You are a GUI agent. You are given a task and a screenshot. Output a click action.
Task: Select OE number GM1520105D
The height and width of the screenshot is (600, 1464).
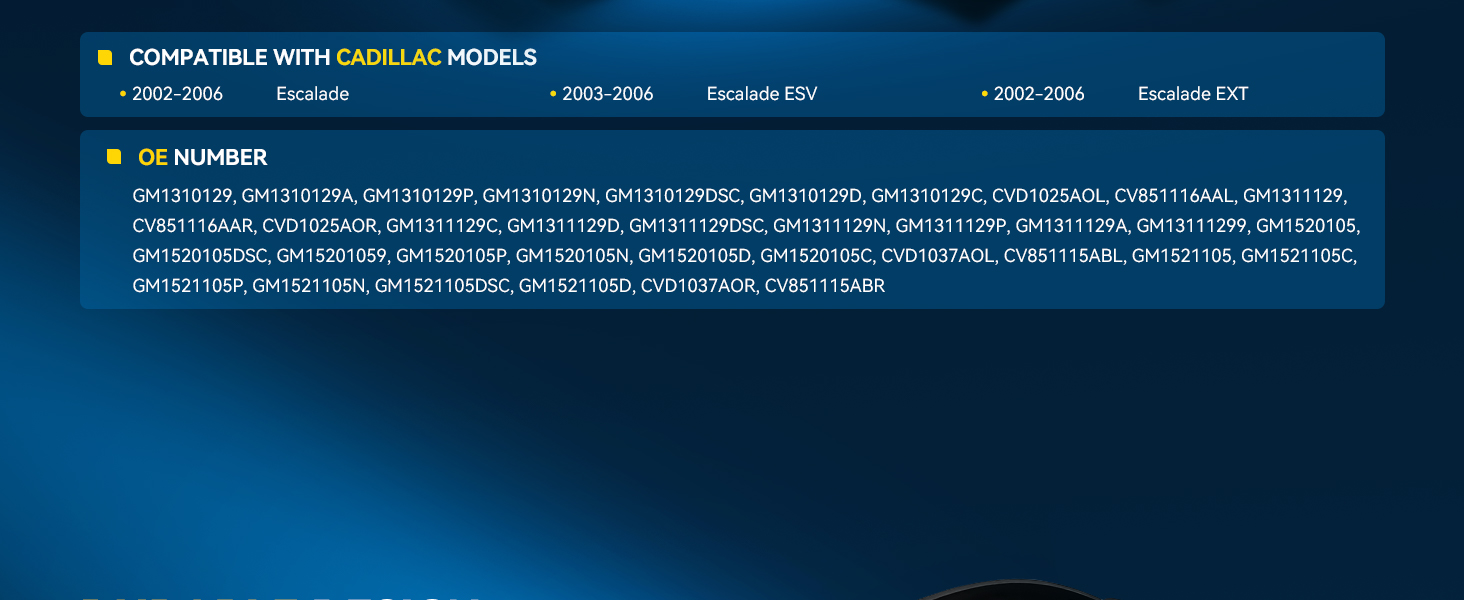[x=693, y=256]
